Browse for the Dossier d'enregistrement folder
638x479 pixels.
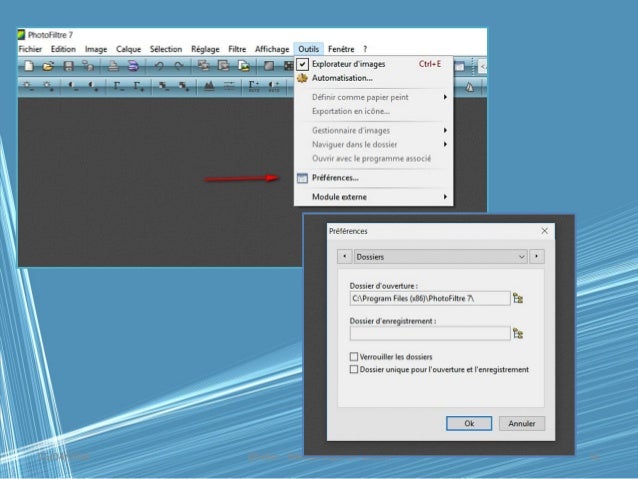(x=518, y=334)
